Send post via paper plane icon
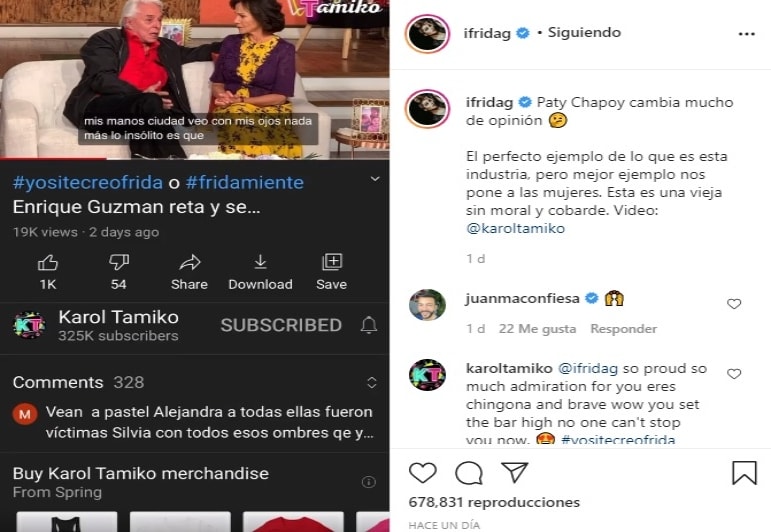This screenshot has height=532, width=771. (514, 472)
